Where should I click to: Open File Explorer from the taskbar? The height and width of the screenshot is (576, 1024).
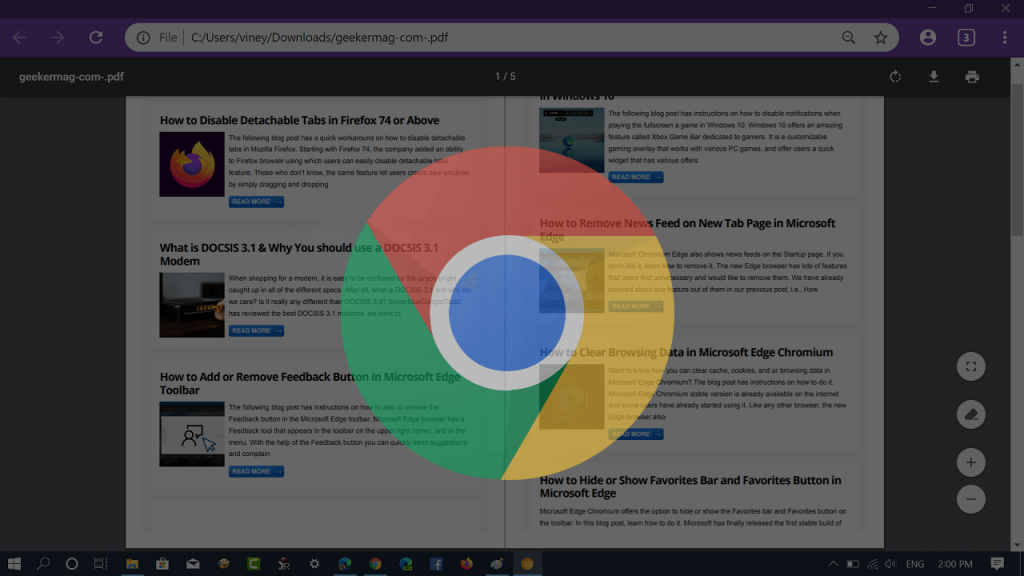coord(132,564)
